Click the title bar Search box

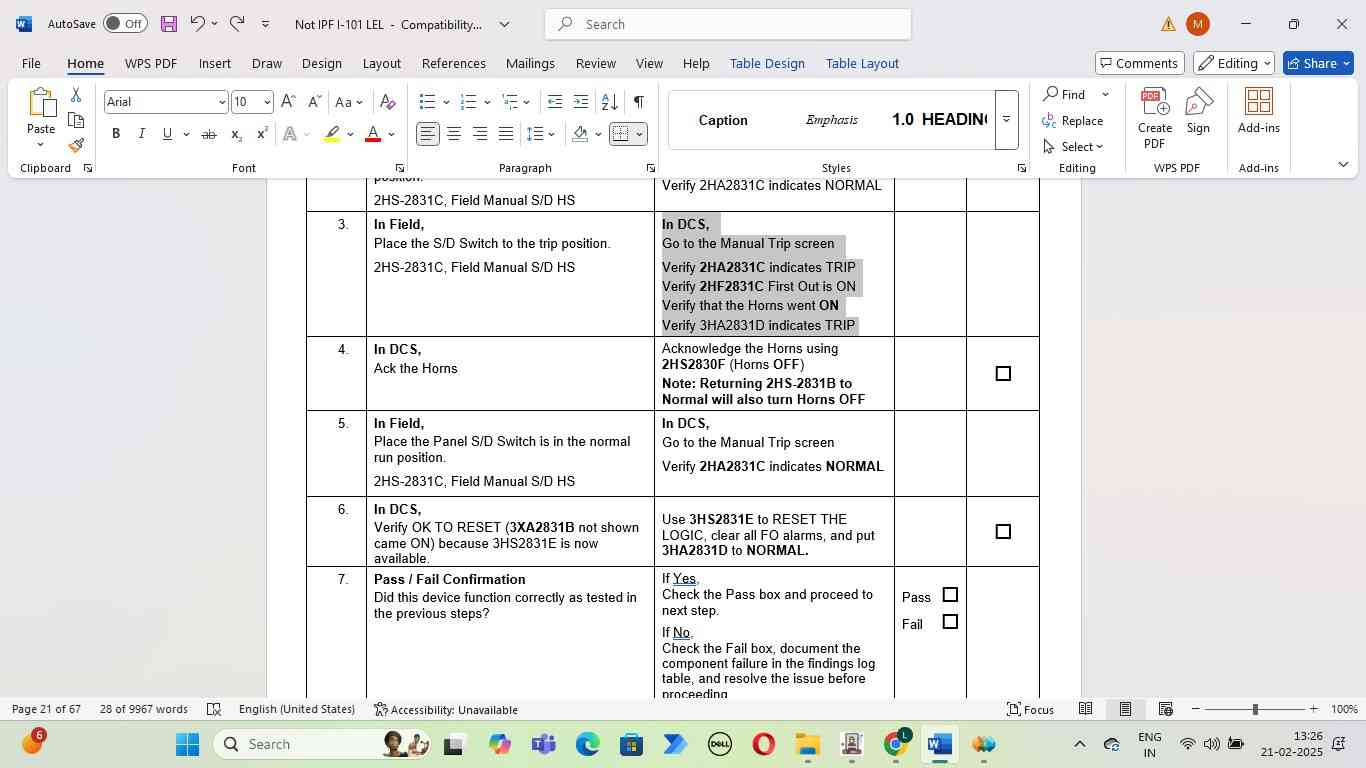(x=728, y=24)
